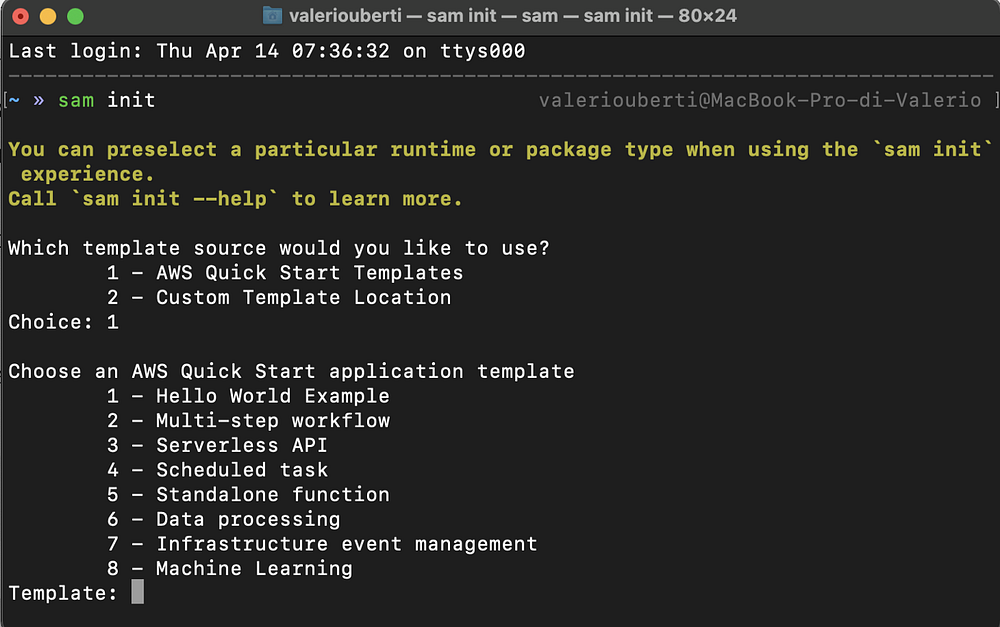Viewport: 1000px width, 627px height.
Task: Click the cursor block after 'Template:'
Action: [x=137, y=593]
